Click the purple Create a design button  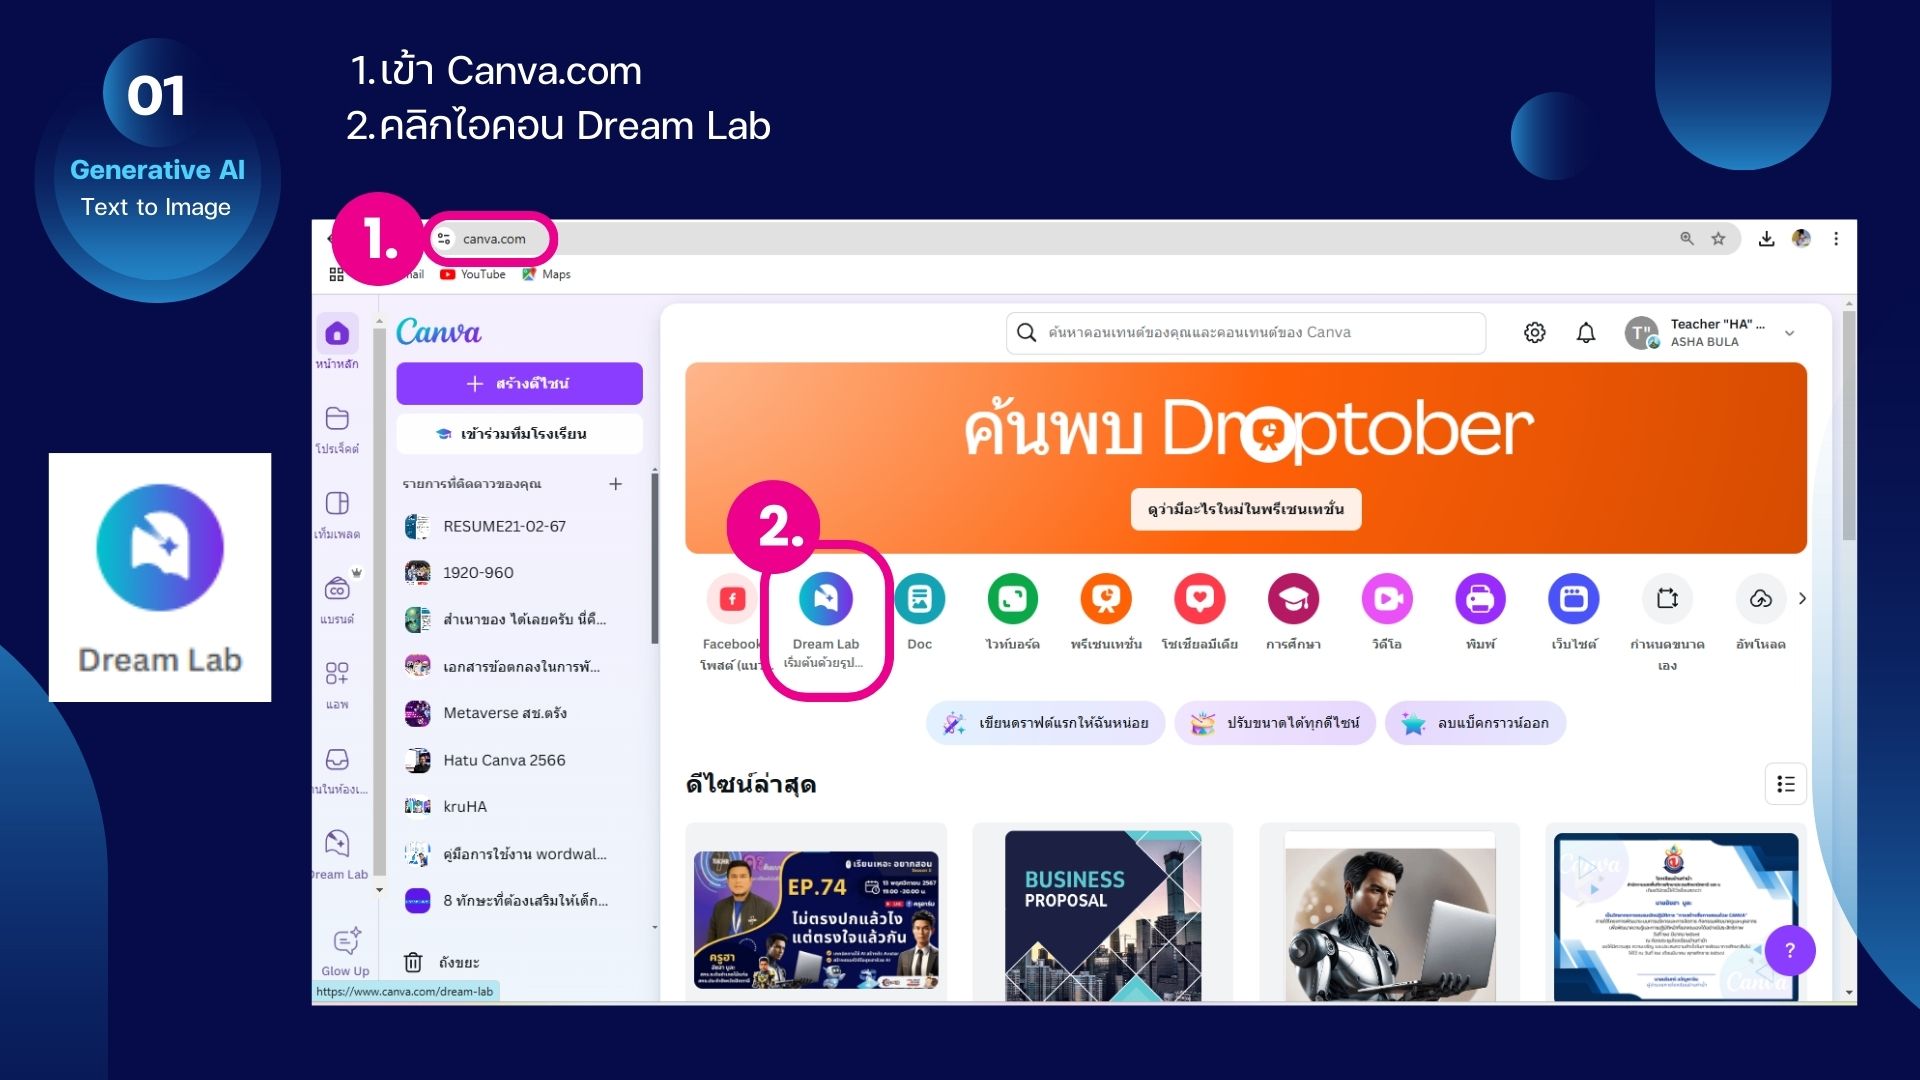pyautogui.click(x=519, y=384)
